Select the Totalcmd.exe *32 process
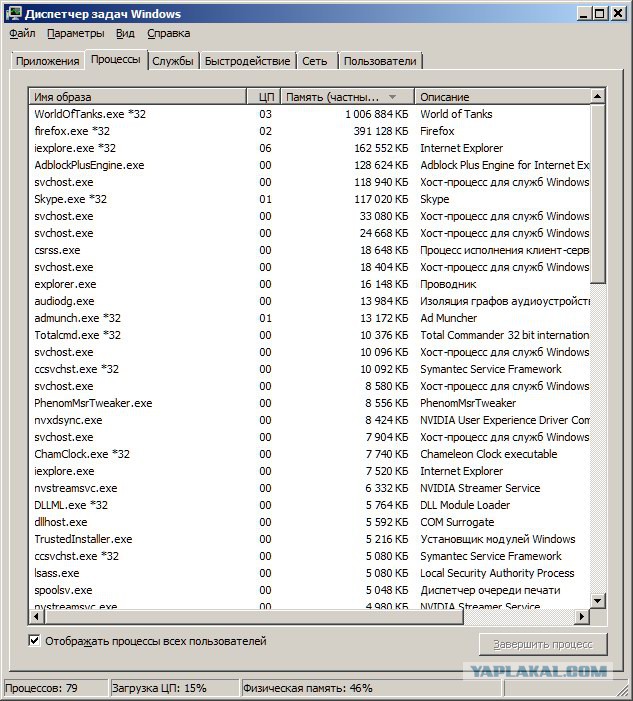This screenshot has height=701, width=633. [x=309, y=335]
